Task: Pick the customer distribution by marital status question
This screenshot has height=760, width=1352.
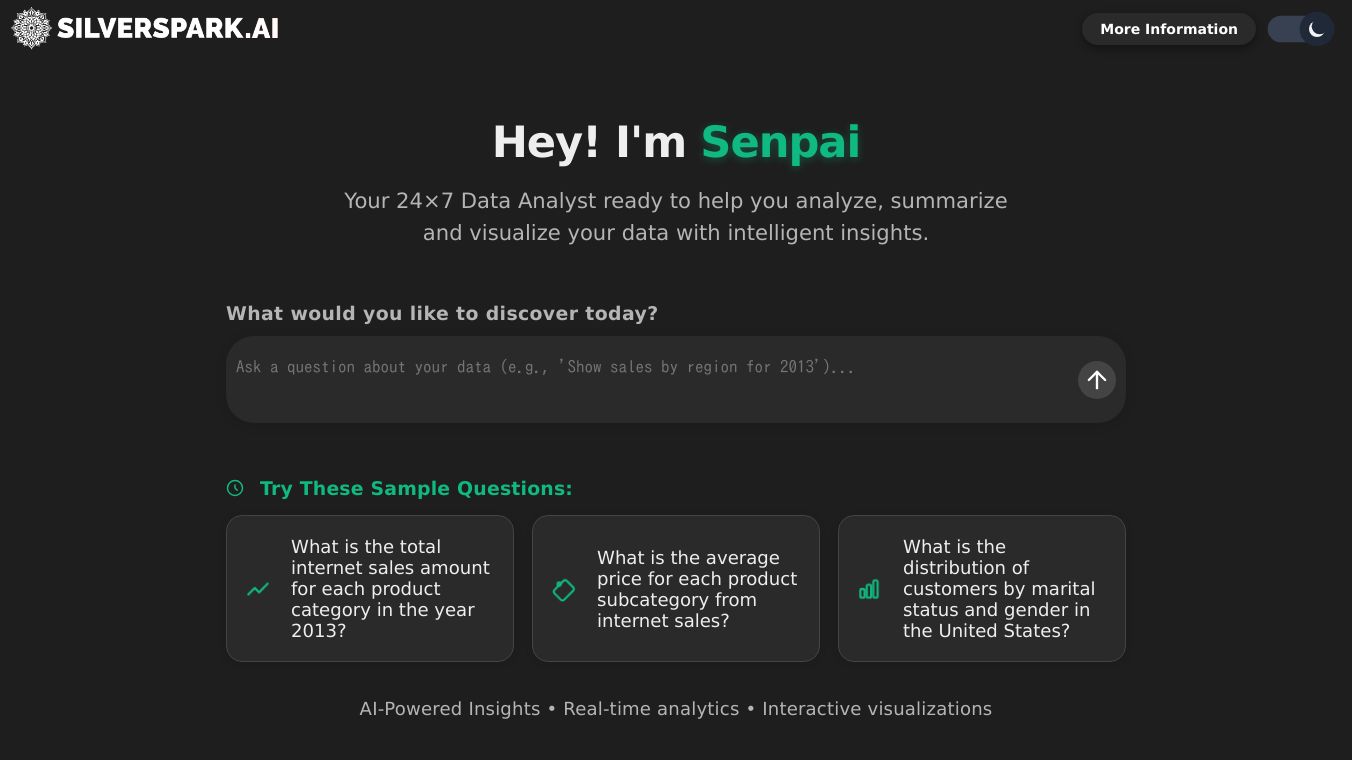Action: [998, 588]
